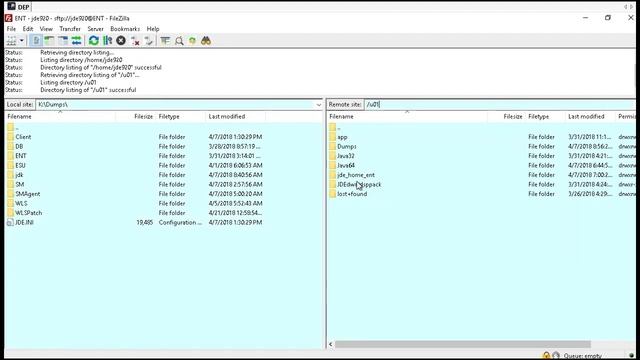Open the View menu
Screen dimensions: 640x360
click(46, 29)
